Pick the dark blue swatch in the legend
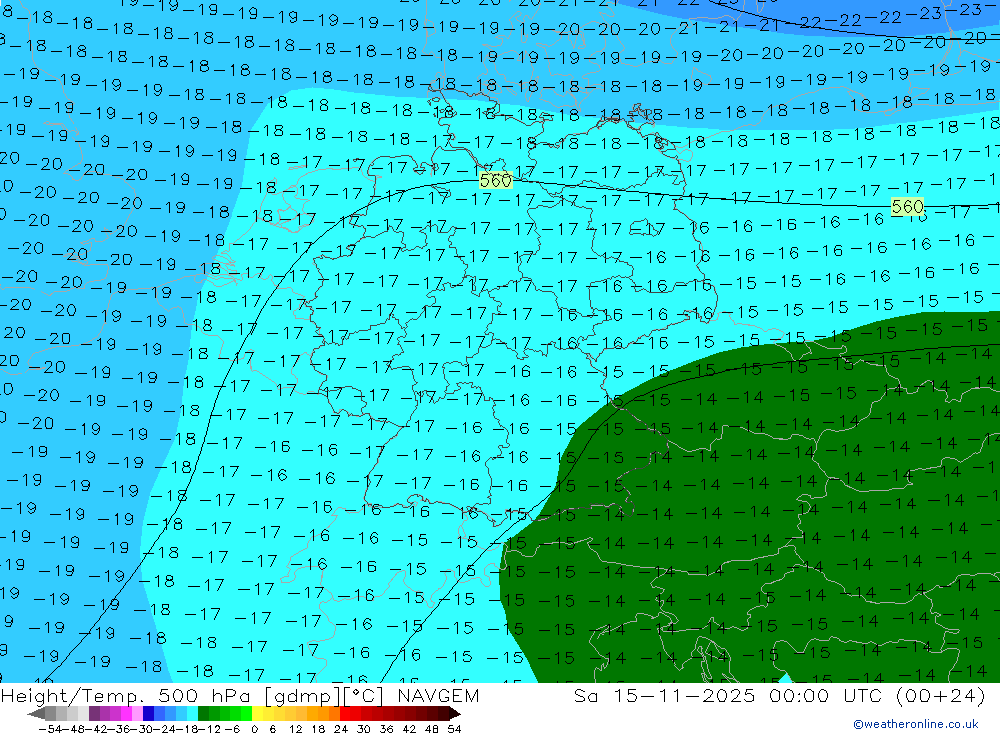The width and height of the screenshot is (1000, 733). point(148,713)
